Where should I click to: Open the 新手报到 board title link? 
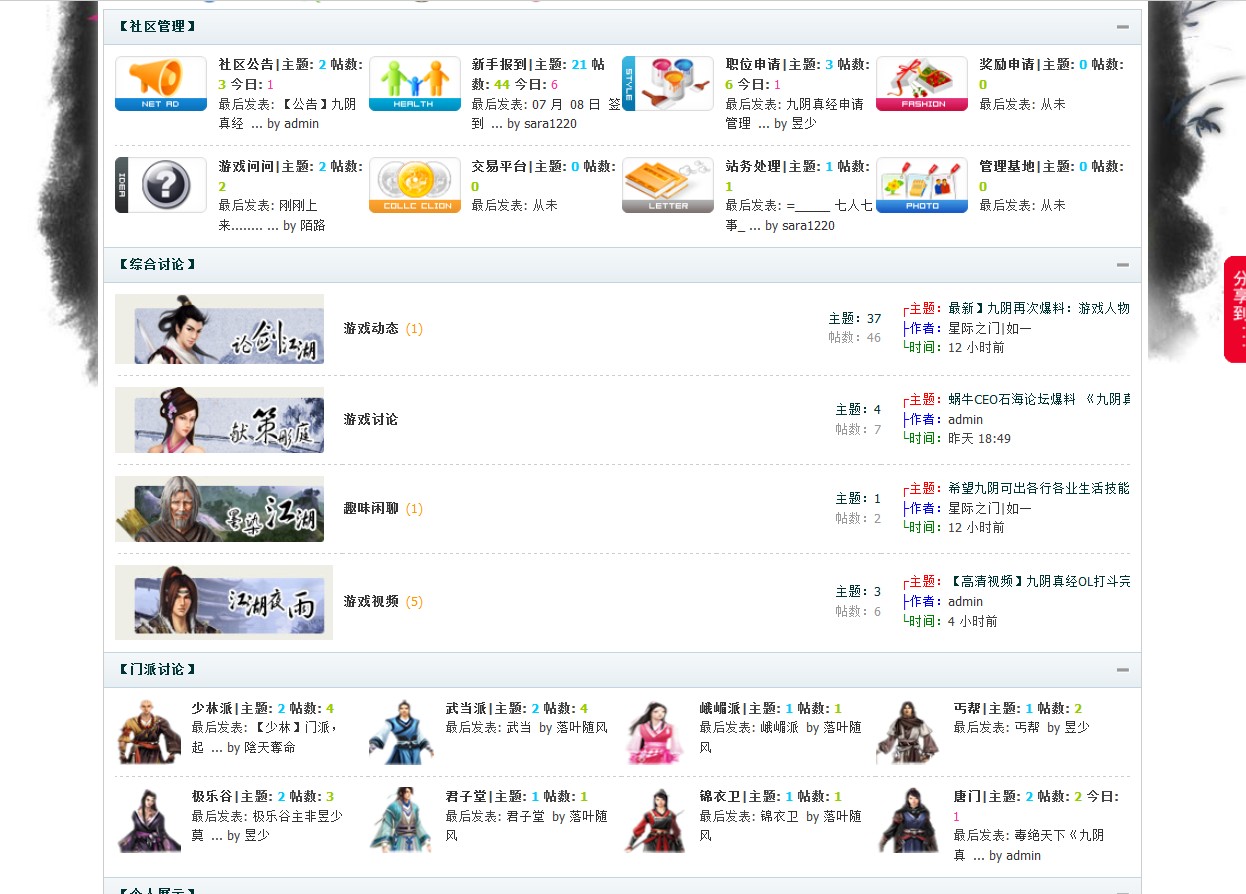tap(499, 64)
